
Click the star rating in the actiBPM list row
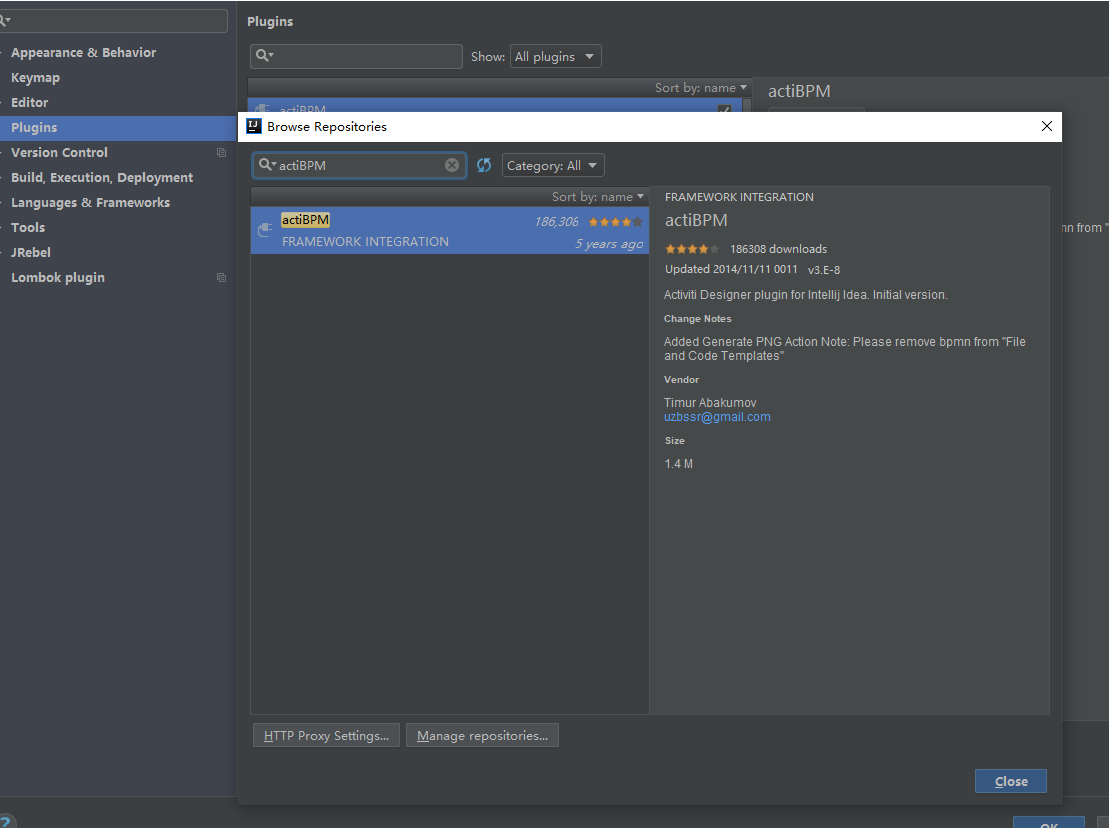click(615, 222)
